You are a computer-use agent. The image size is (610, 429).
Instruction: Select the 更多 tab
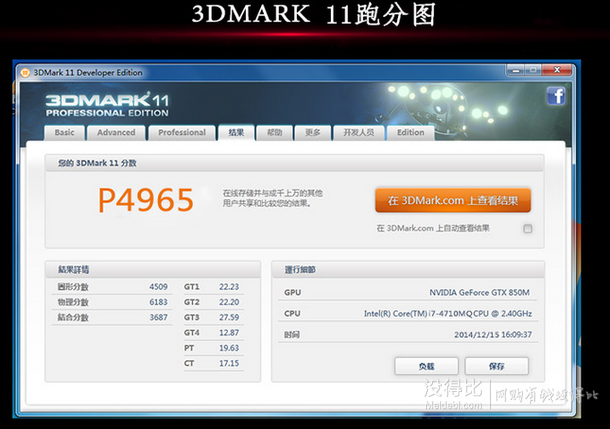coord(313,133)
